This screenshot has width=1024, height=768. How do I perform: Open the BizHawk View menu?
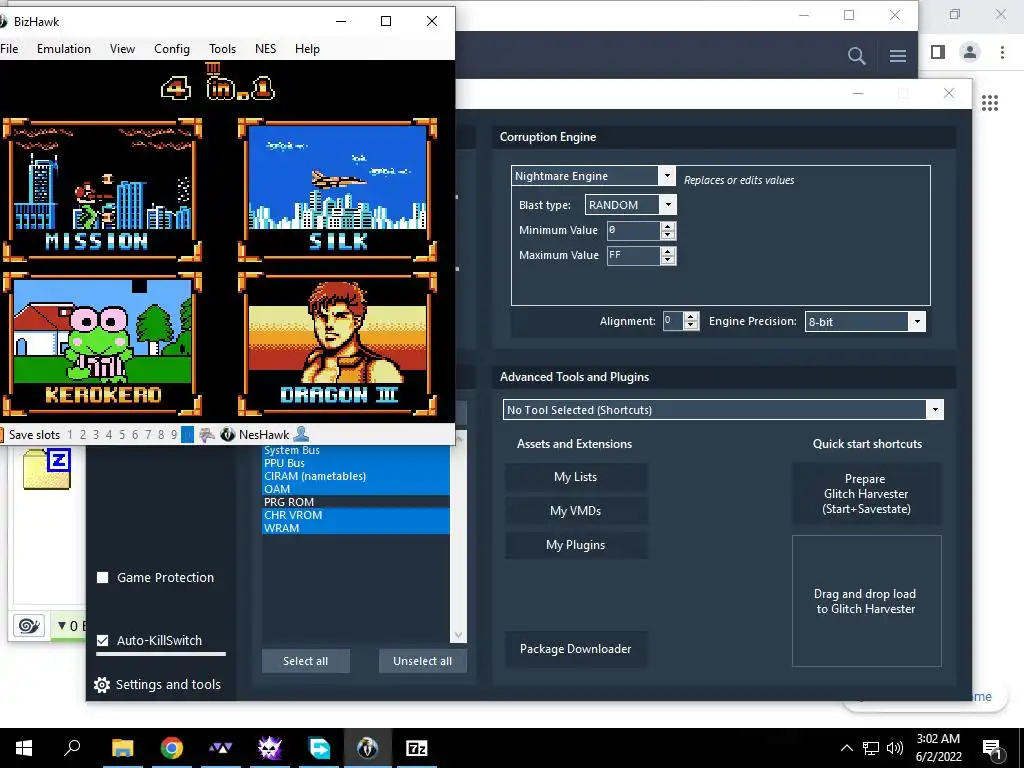click(122, 49)
